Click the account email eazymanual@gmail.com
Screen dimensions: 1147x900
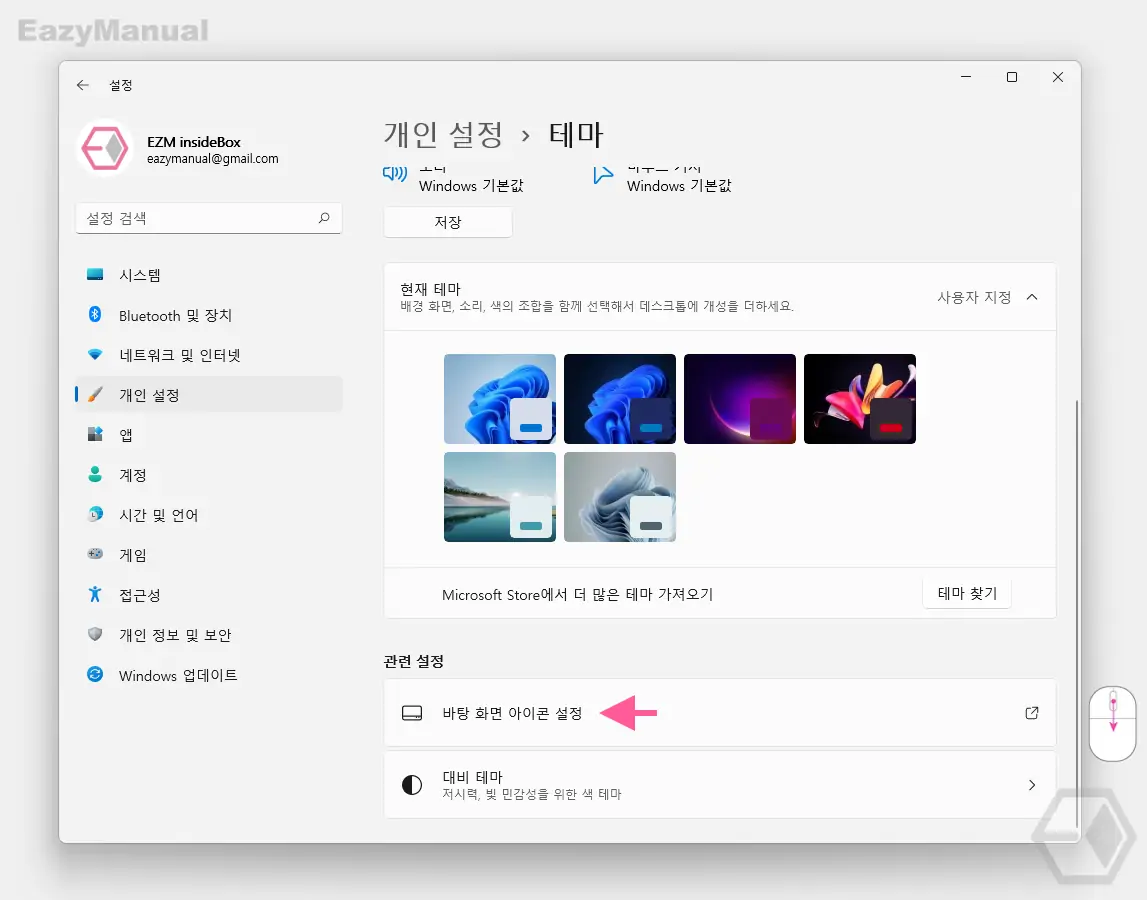[x=213, y=159]
